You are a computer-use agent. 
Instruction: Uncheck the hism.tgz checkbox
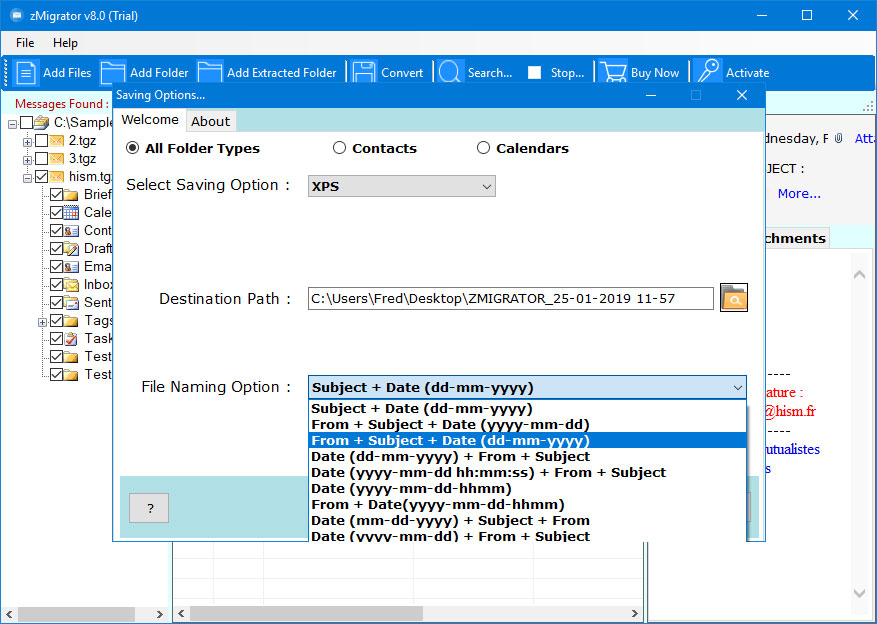pyautogui.click(x=41, y=177)
